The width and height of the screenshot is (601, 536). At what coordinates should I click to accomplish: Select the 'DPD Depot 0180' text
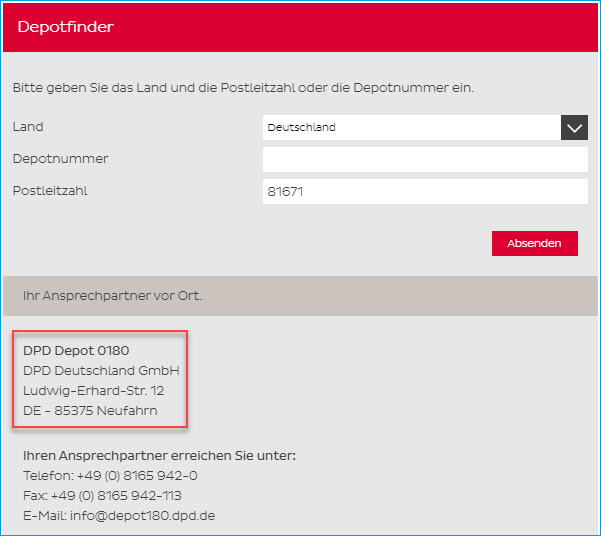pyautogui.click(x=76, y=350)
